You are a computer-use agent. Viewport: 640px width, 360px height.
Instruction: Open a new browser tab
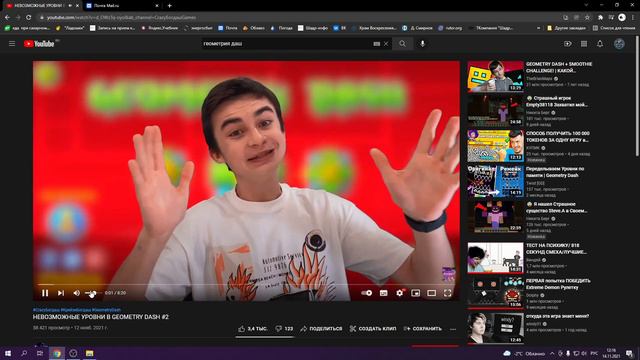coord(169,6)
